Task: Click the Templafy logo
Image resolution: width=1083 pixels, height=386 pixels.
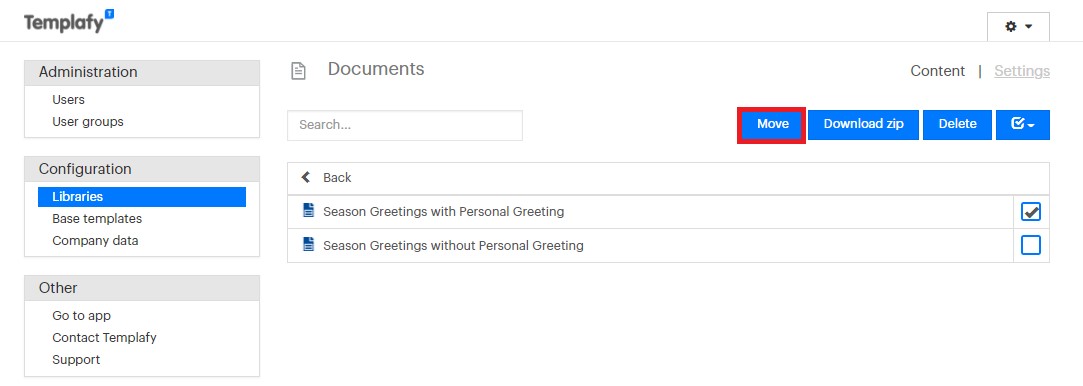Action: point(69,22)
